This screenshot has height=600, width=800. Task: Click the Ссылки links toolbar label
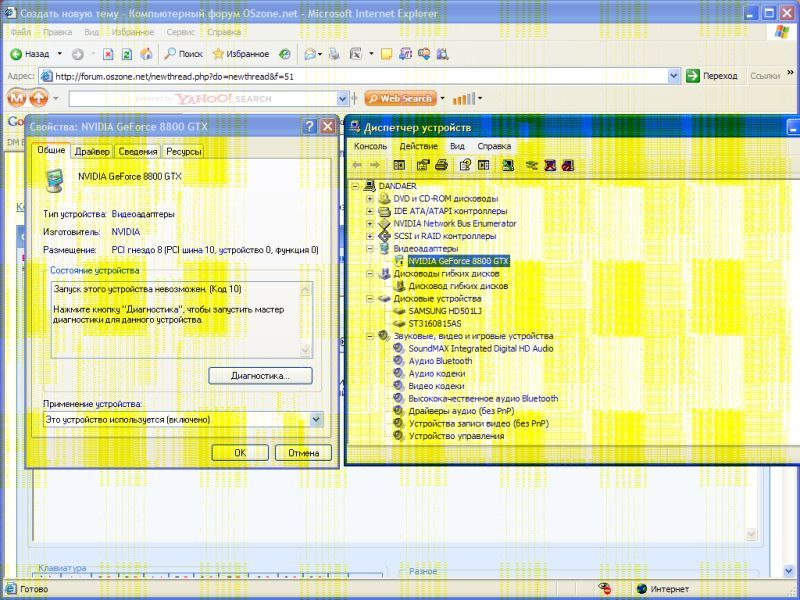coord(765,76)
